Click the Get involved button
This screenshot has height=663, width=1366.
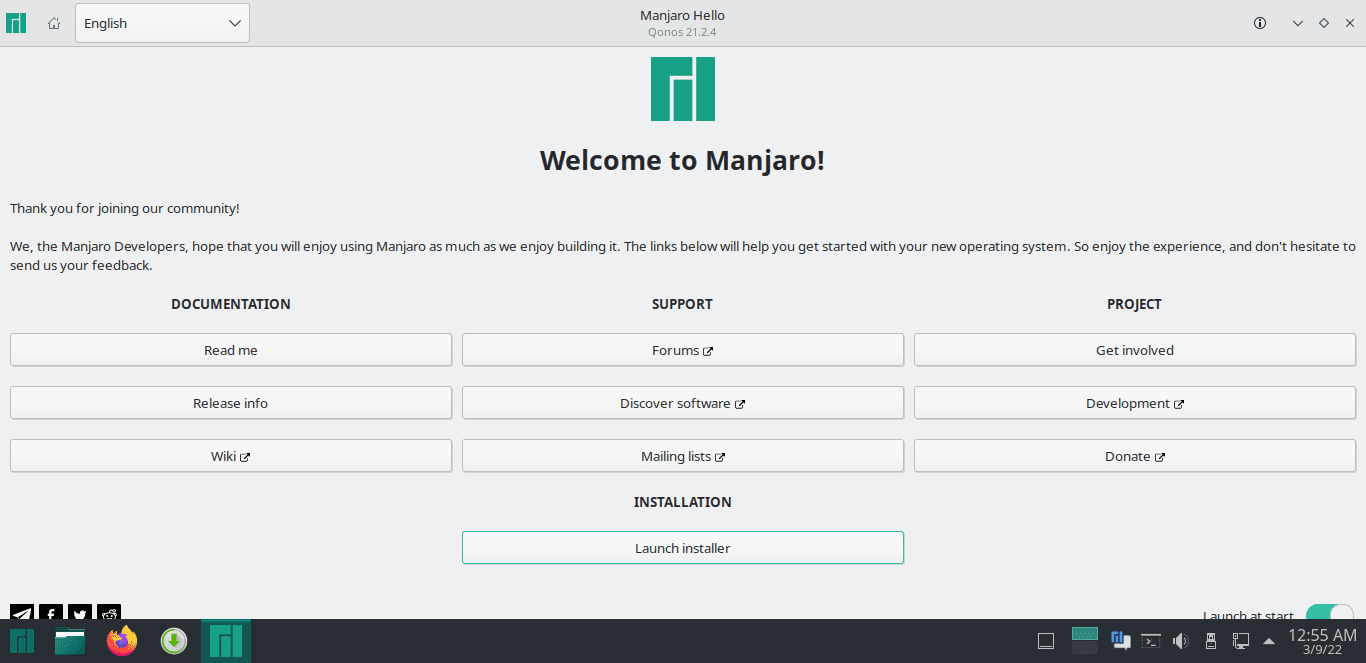click(x=1135, y=350)
